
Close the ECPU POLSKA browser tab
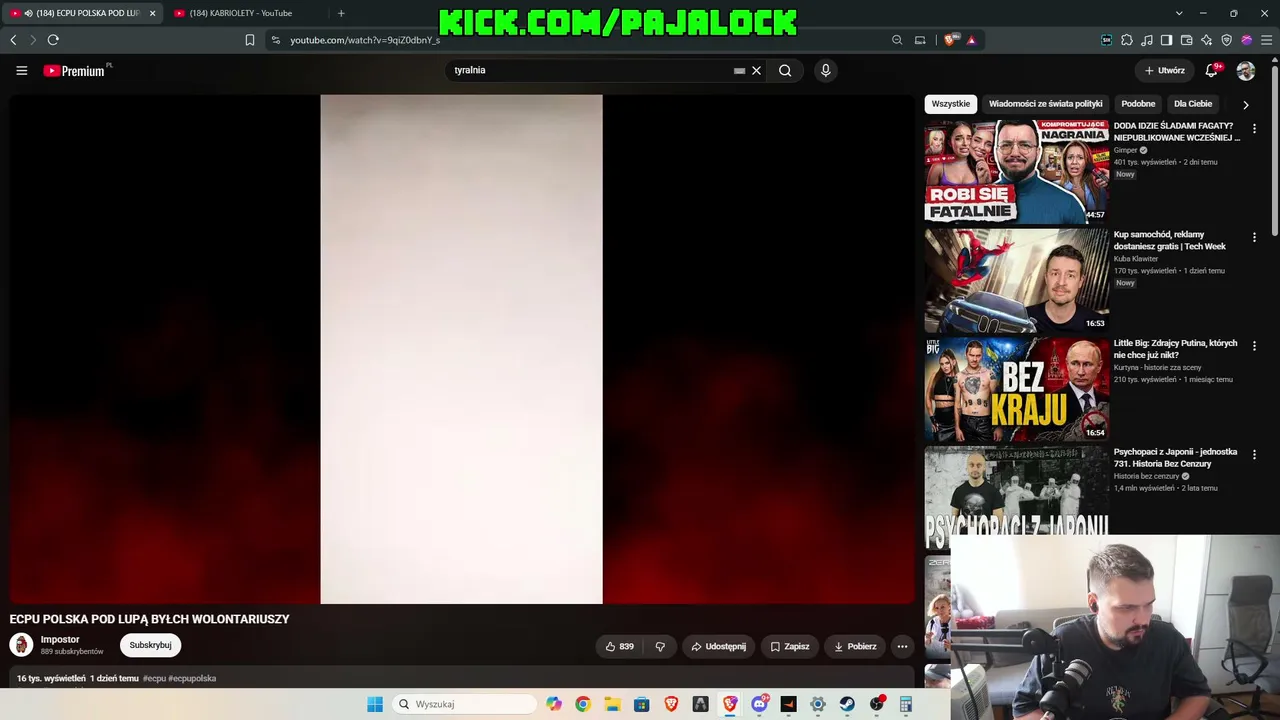[x=152, y=13]
